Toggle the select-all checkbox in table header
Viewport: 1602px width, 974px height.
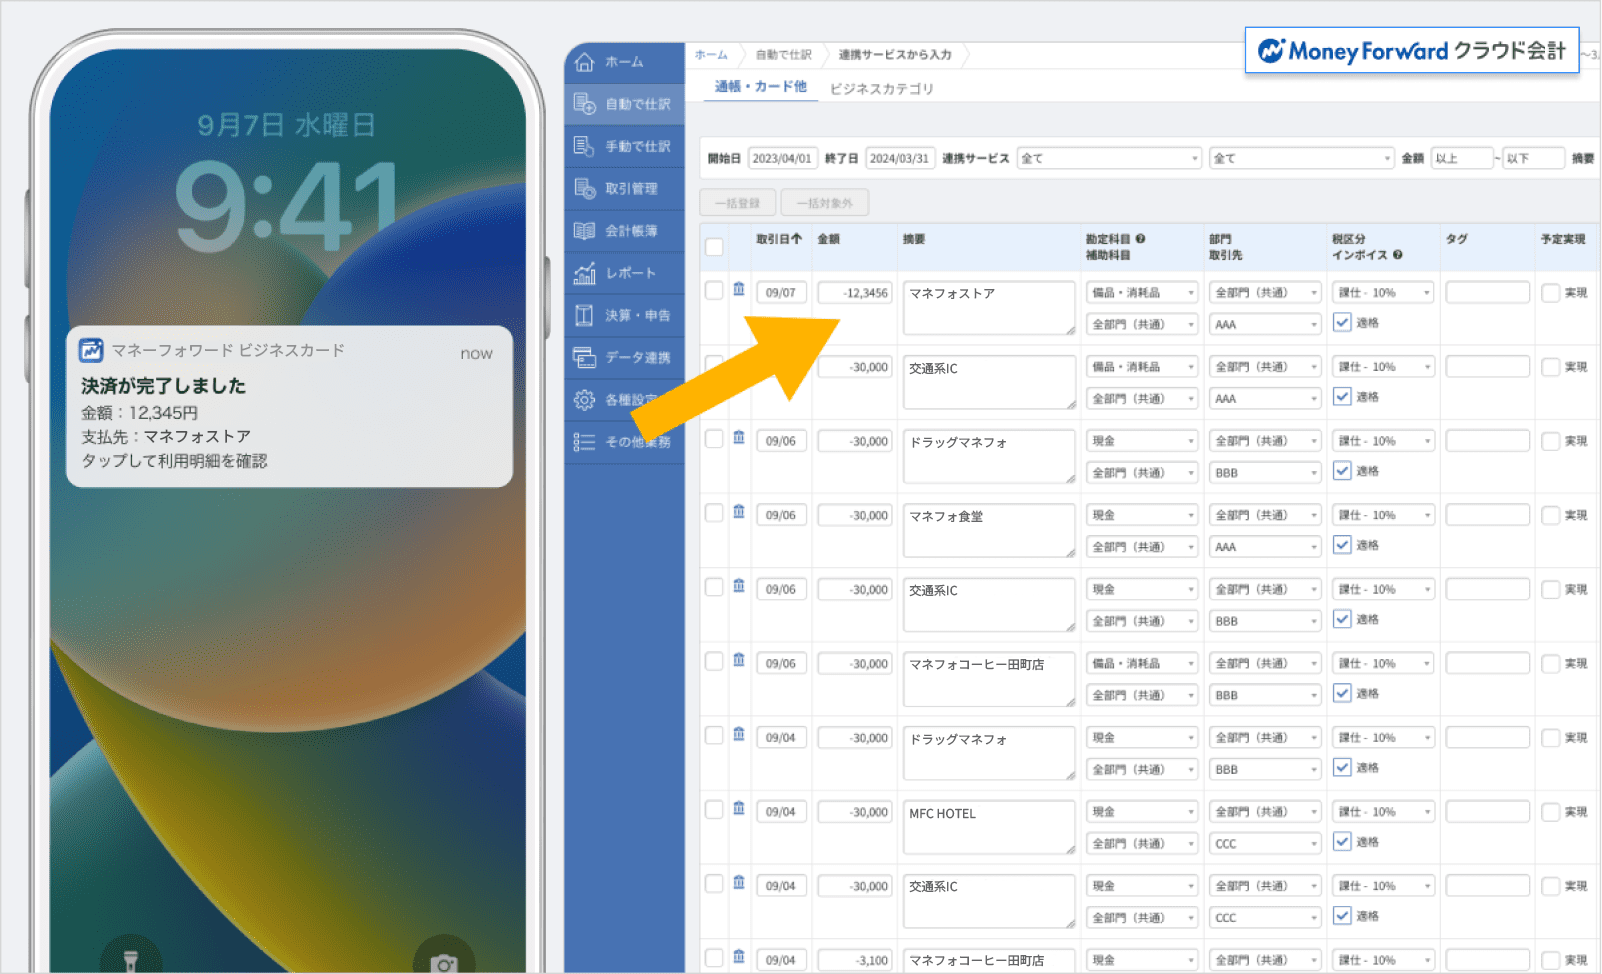coord(714,247)
